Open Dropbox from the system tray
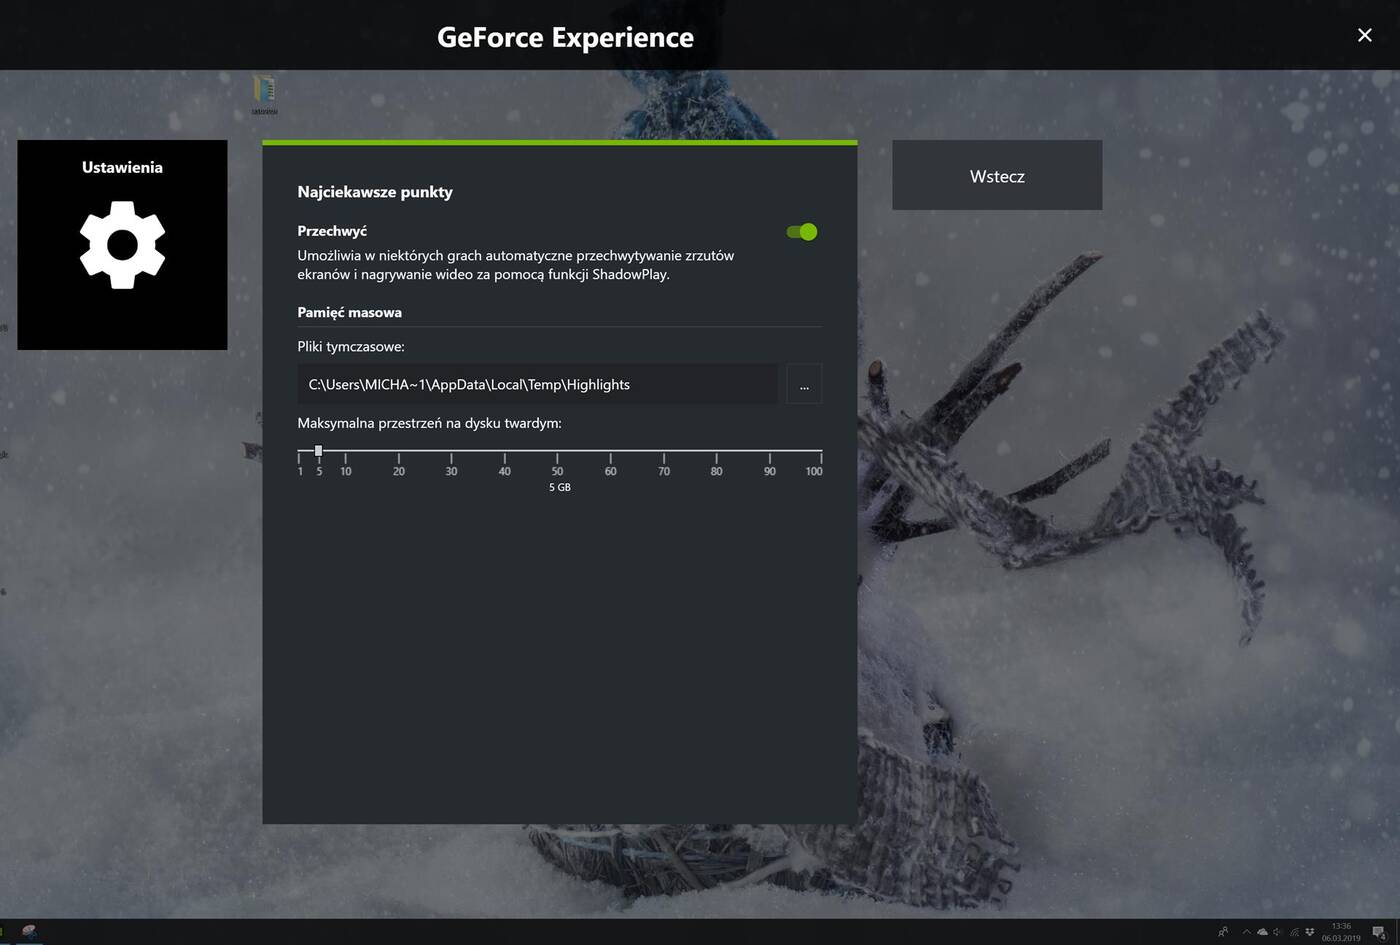 point(1310,931)
